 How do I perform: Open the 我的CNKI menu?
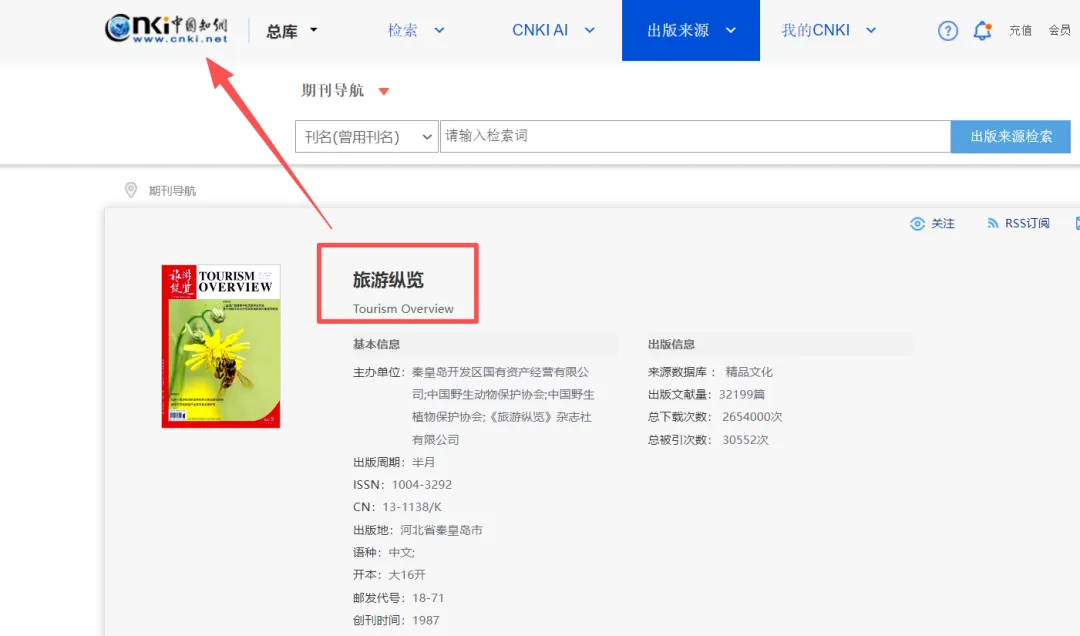click(816, 30)
